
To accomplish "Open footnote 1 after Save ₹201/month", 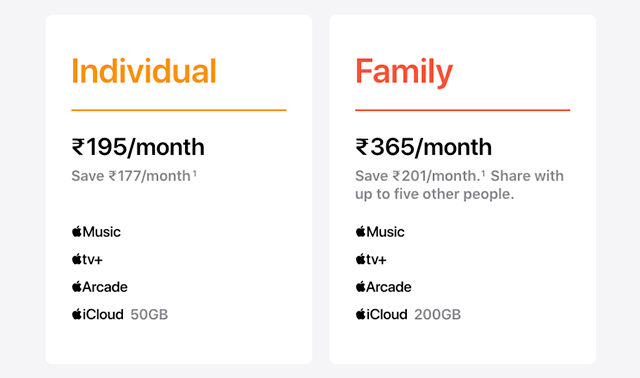I will [483, 173].
